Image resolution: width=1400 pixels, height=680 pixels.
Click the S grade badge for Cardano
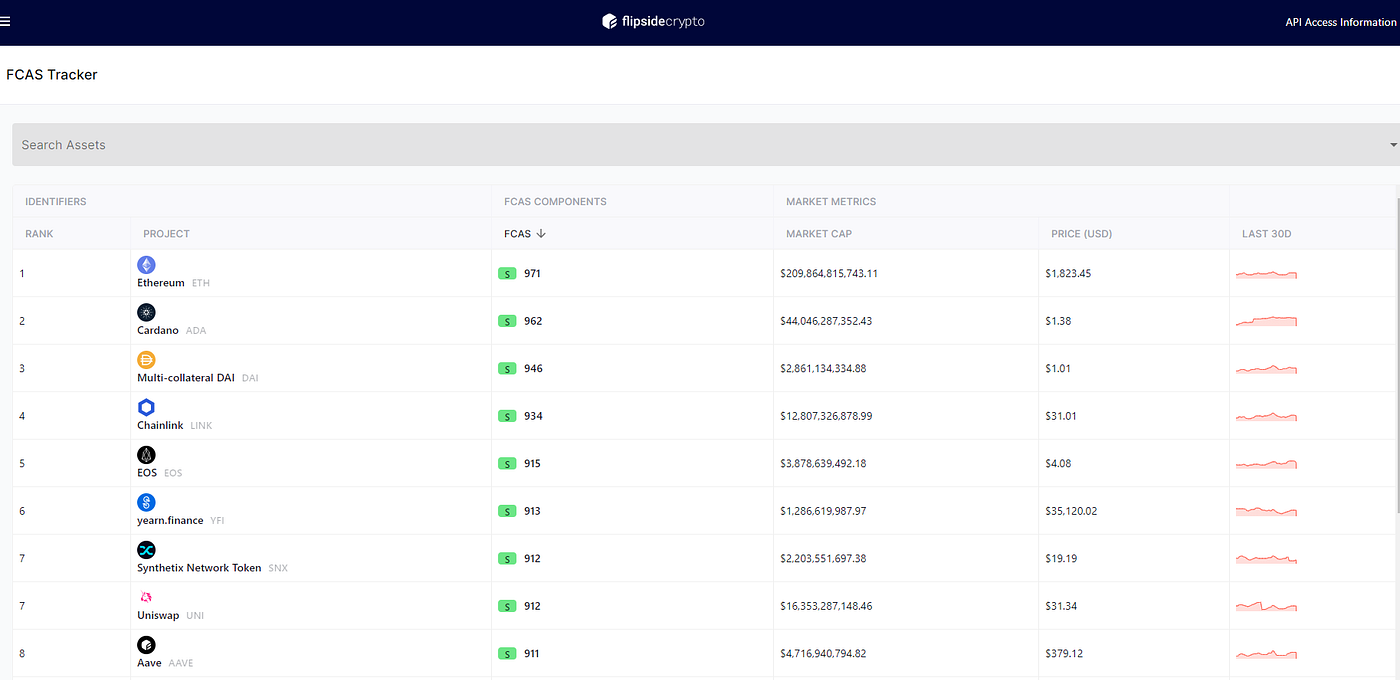(507, 321)
